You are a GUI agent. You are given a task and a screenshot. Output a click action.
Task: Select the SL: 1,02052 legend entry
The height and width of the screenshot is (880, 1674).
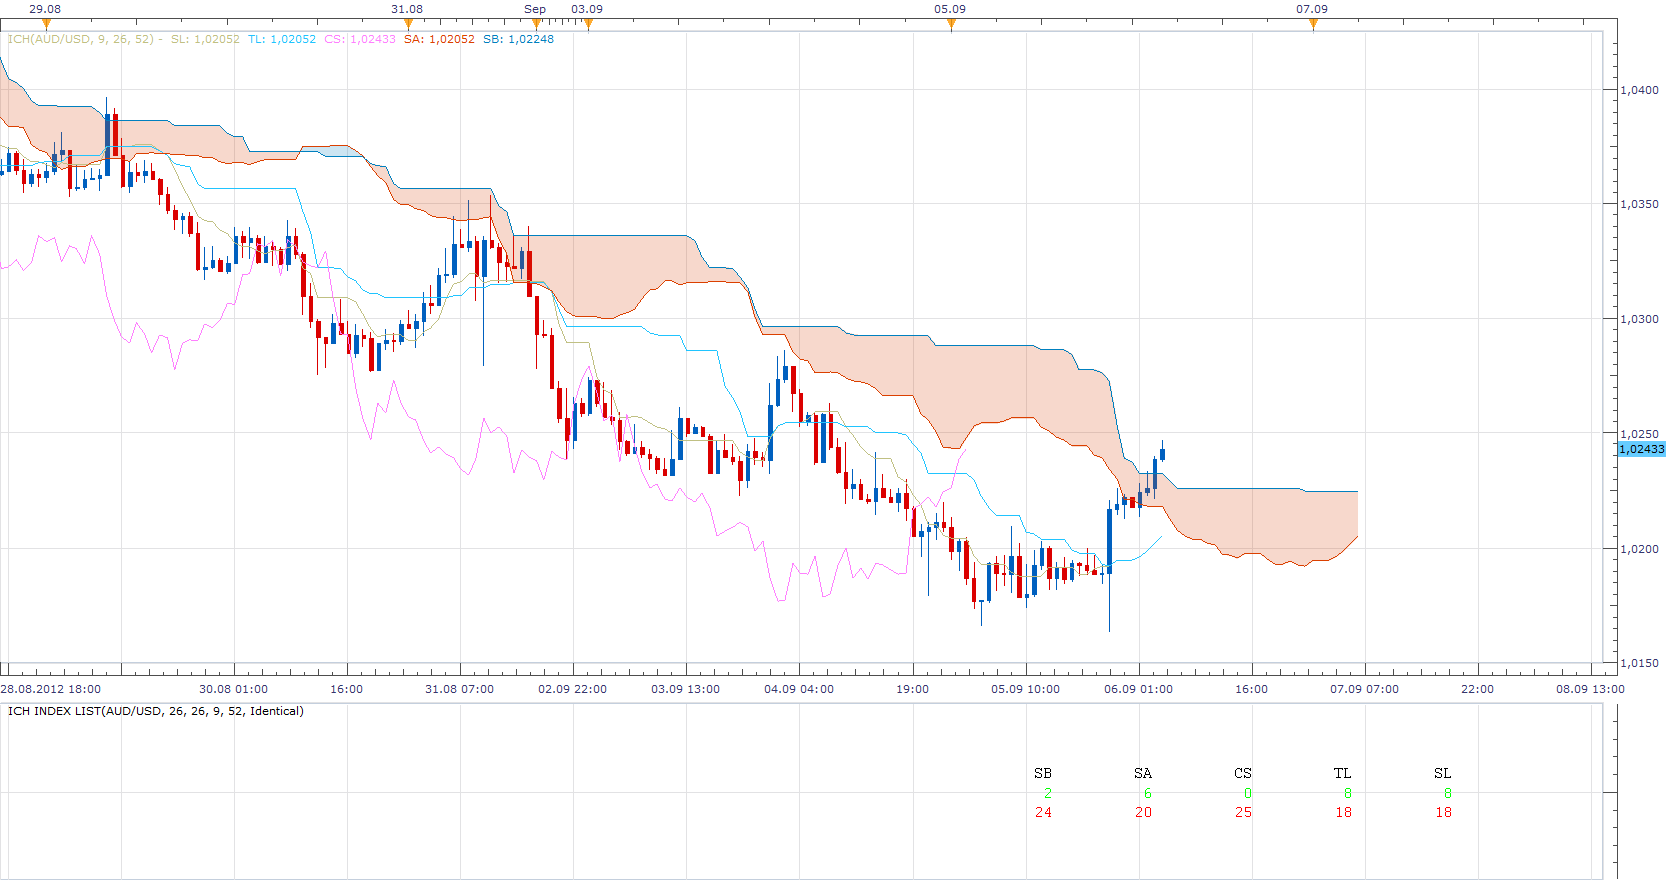(x=205, y=39)
